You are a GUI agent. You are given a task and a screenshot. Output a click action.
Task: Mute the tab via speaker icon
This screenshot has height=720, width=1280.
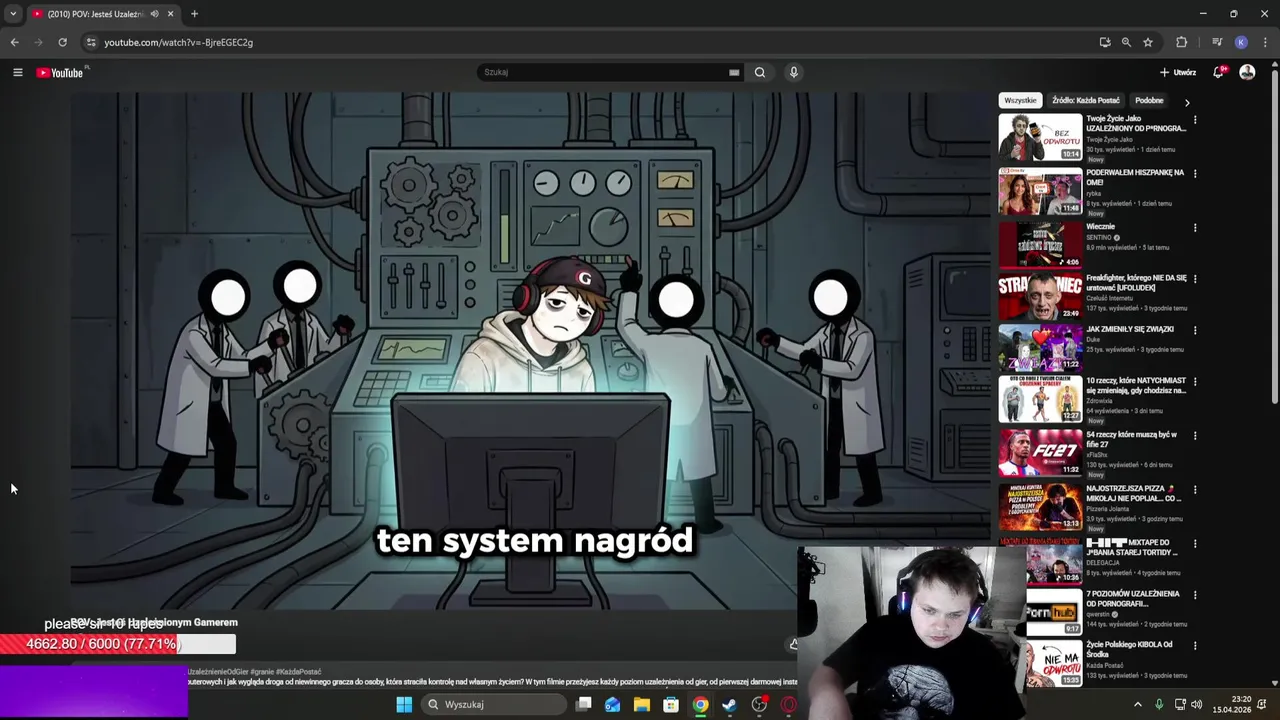(154, 14)
